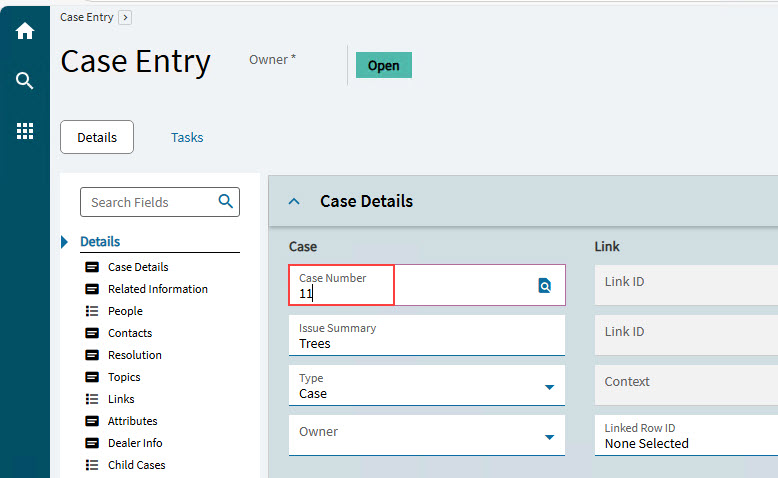Image resolution: width=778 pixels, height=478 pixels.
Task: Click magnifier icon in Search Fields box
Action: [225, 201]
